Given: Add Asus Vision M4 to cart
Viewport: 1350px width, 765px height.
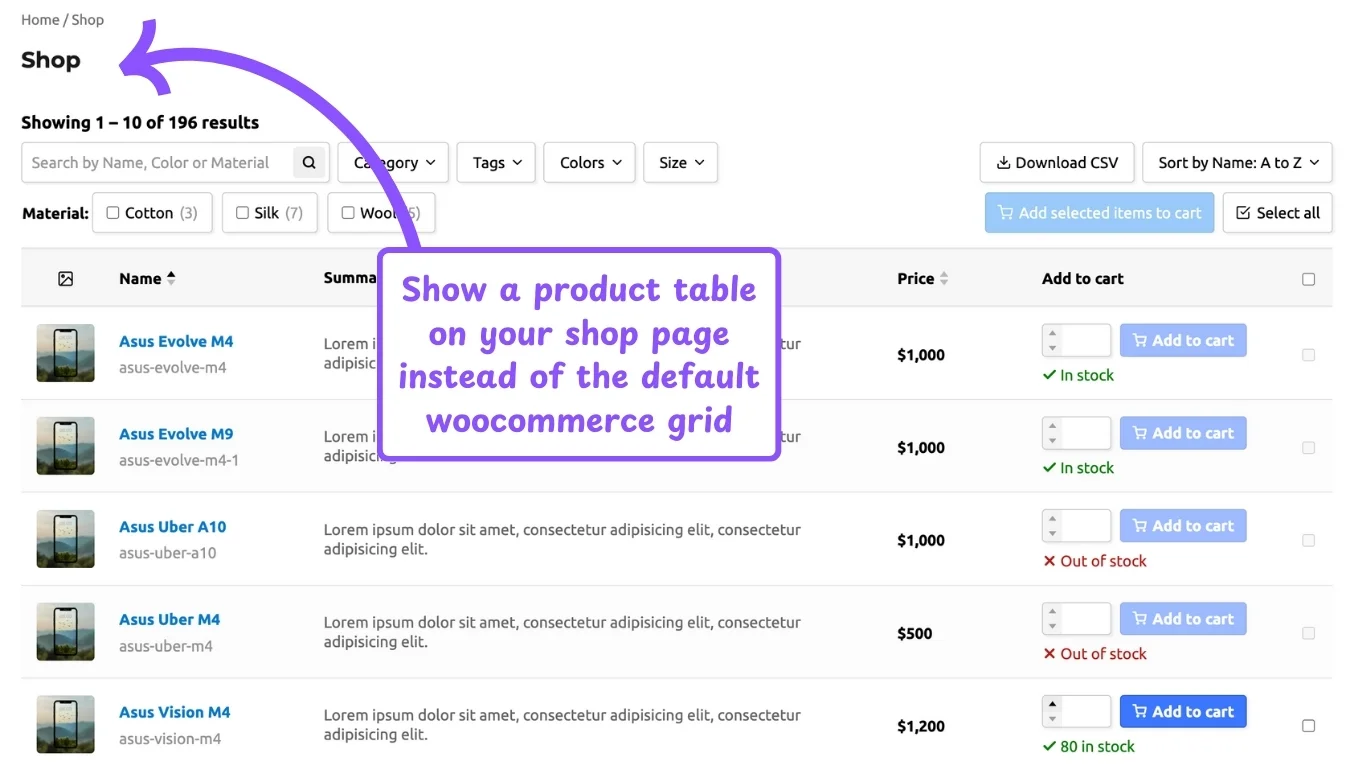Looking at the screenshot, I should point(1183,712).
